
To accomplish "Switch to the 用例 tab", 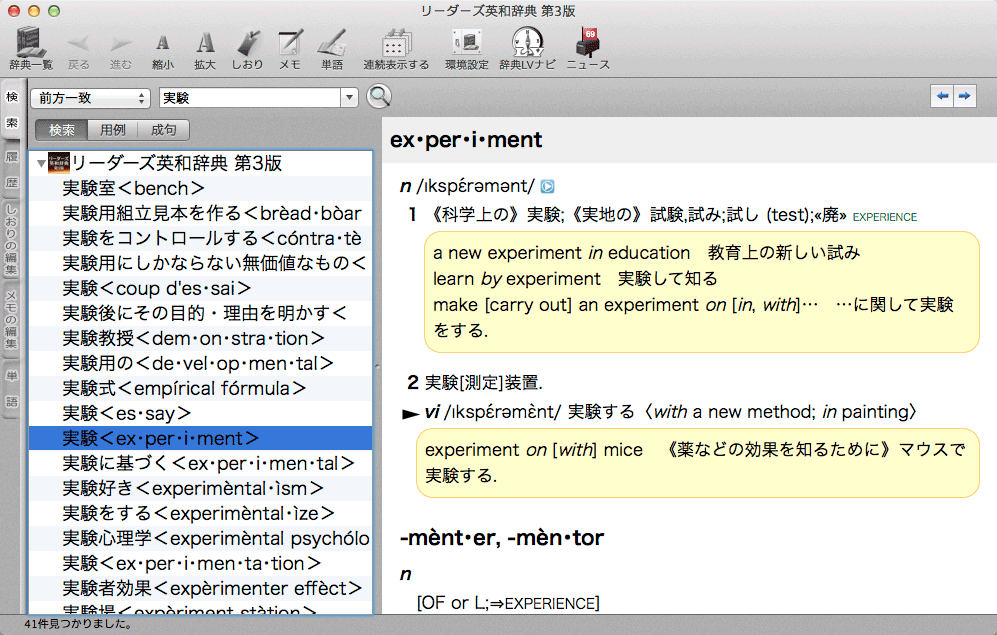I will pyautogui.click(x=112, y=130).
